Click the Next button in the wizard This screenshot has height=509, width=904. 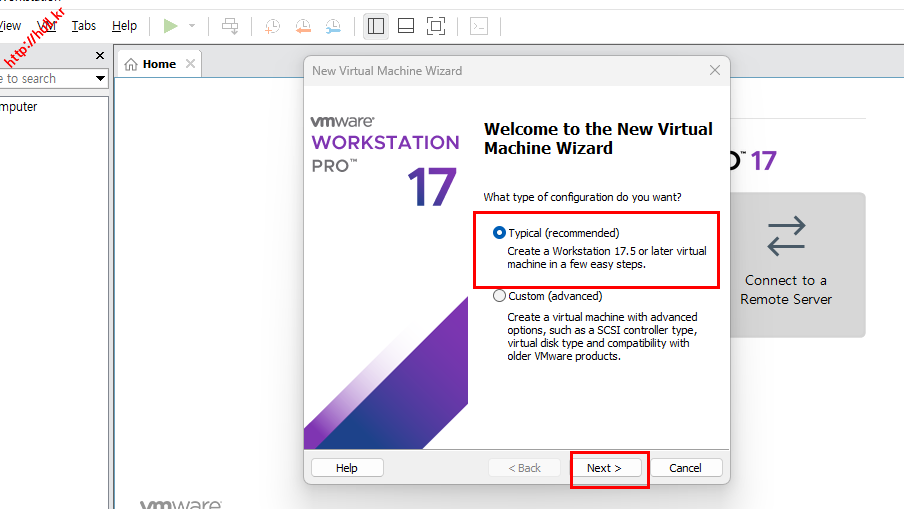pos(604,468)
